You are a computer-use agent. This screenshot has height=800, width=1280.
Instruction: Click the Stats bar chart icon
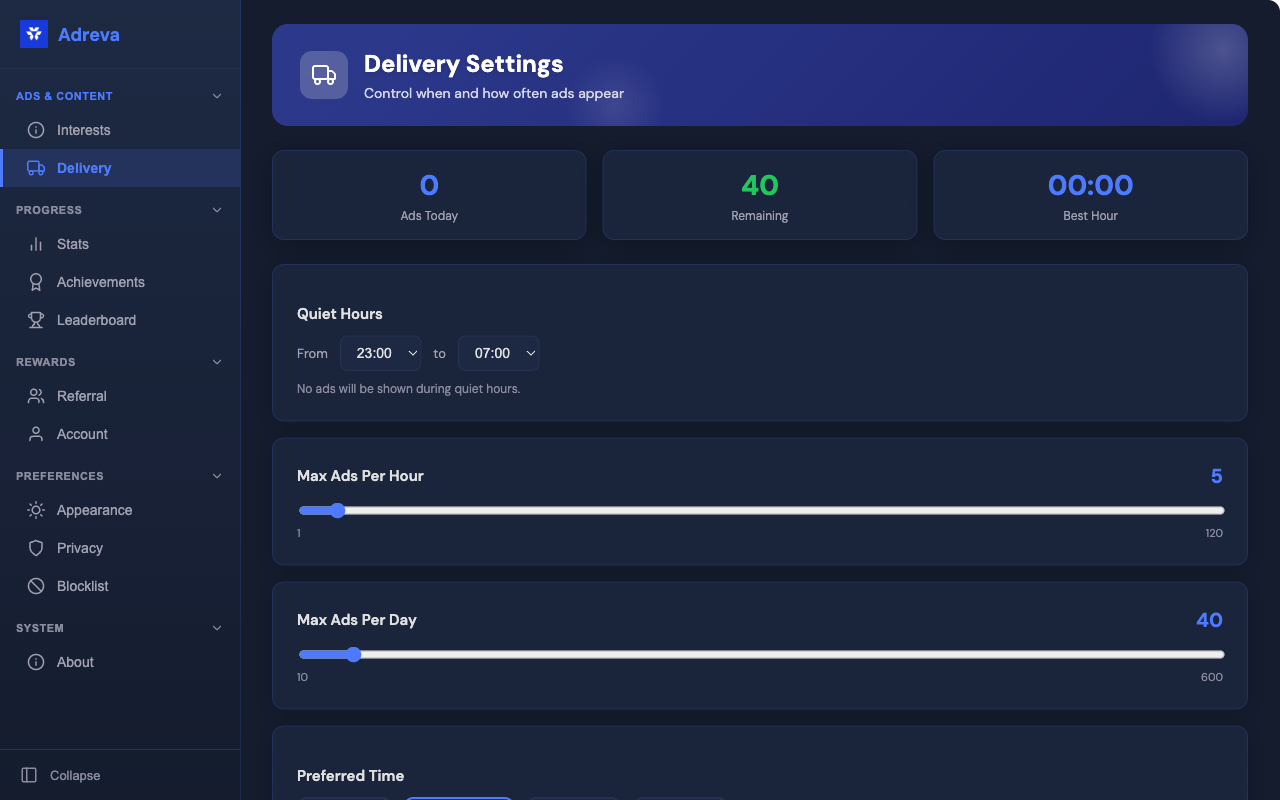[x=36, y=244]
